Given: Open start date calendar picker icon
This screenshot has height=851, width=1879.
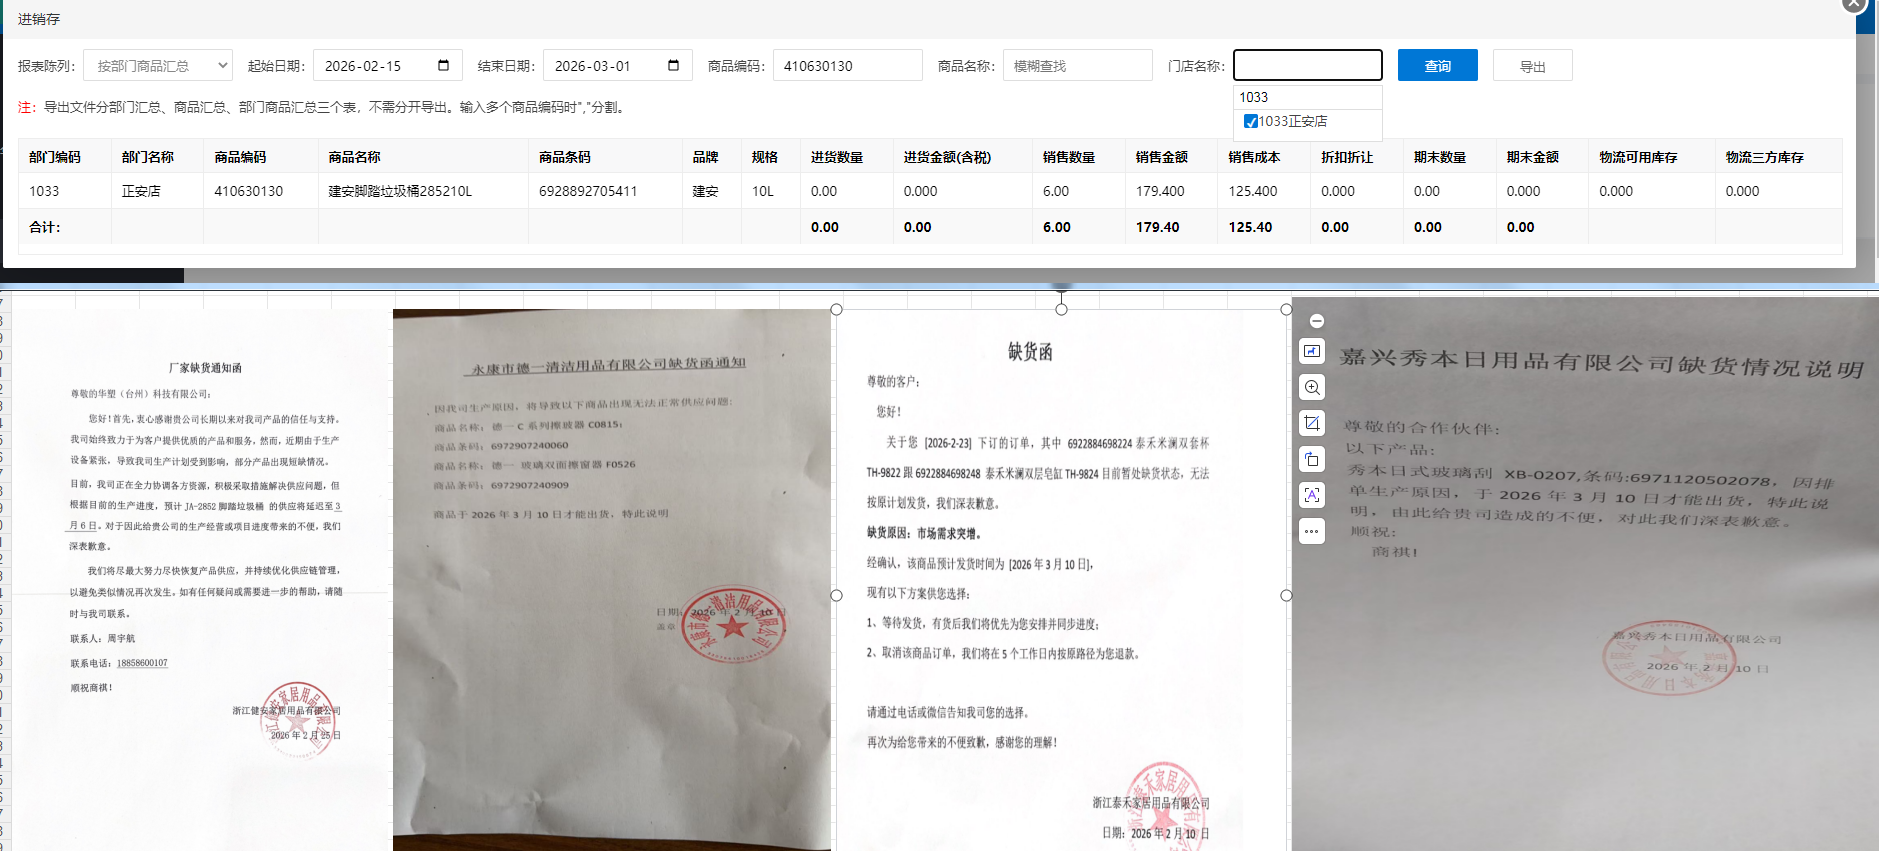Looking at the screenshot, I should tap(443, 66).
